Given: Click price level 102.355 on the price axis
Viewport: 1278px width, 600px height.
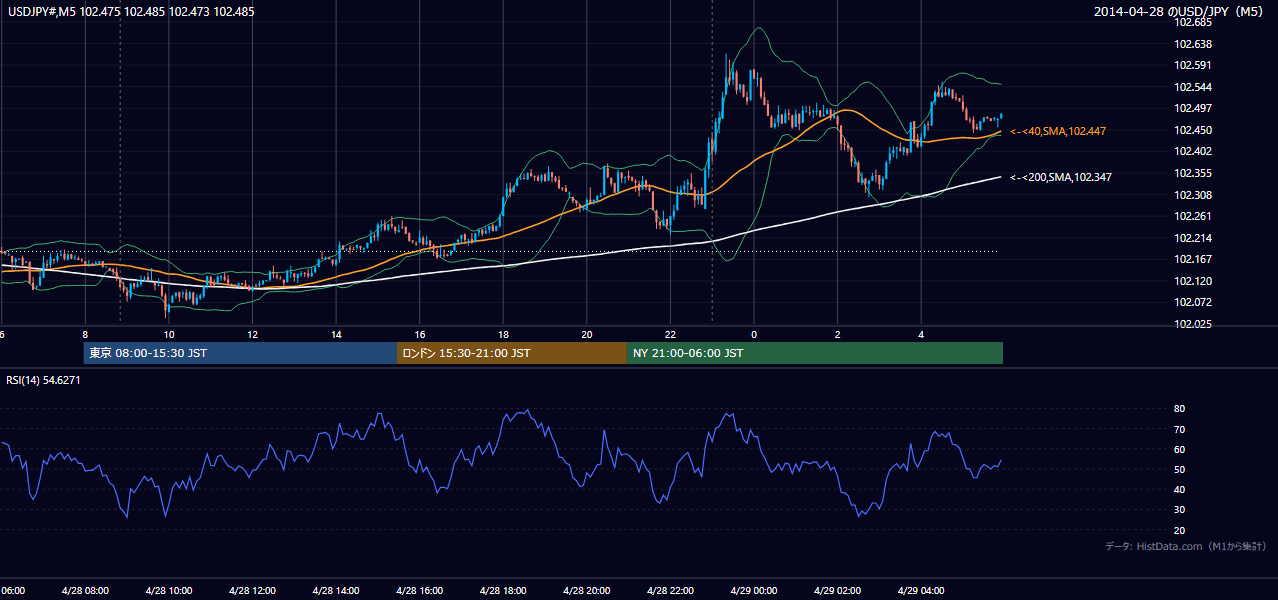Looking at the screenshot, I should pyautogui.click(x=1192, y=173).
